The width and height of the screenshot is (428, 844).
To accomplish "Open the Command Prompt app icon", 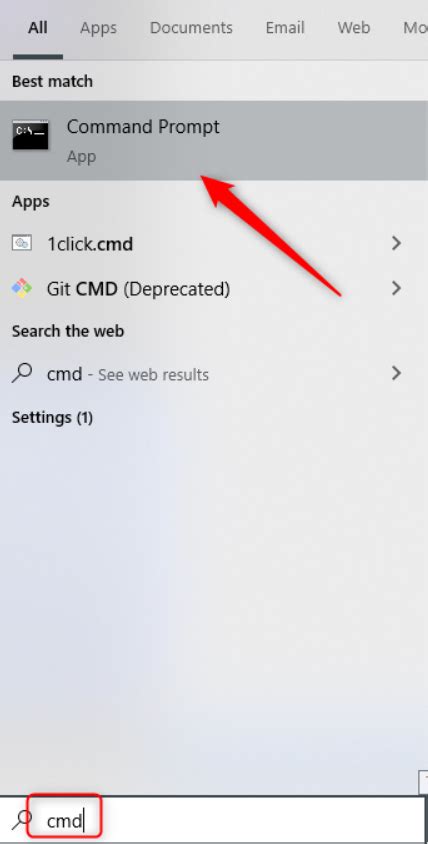I will coord(31,135).
